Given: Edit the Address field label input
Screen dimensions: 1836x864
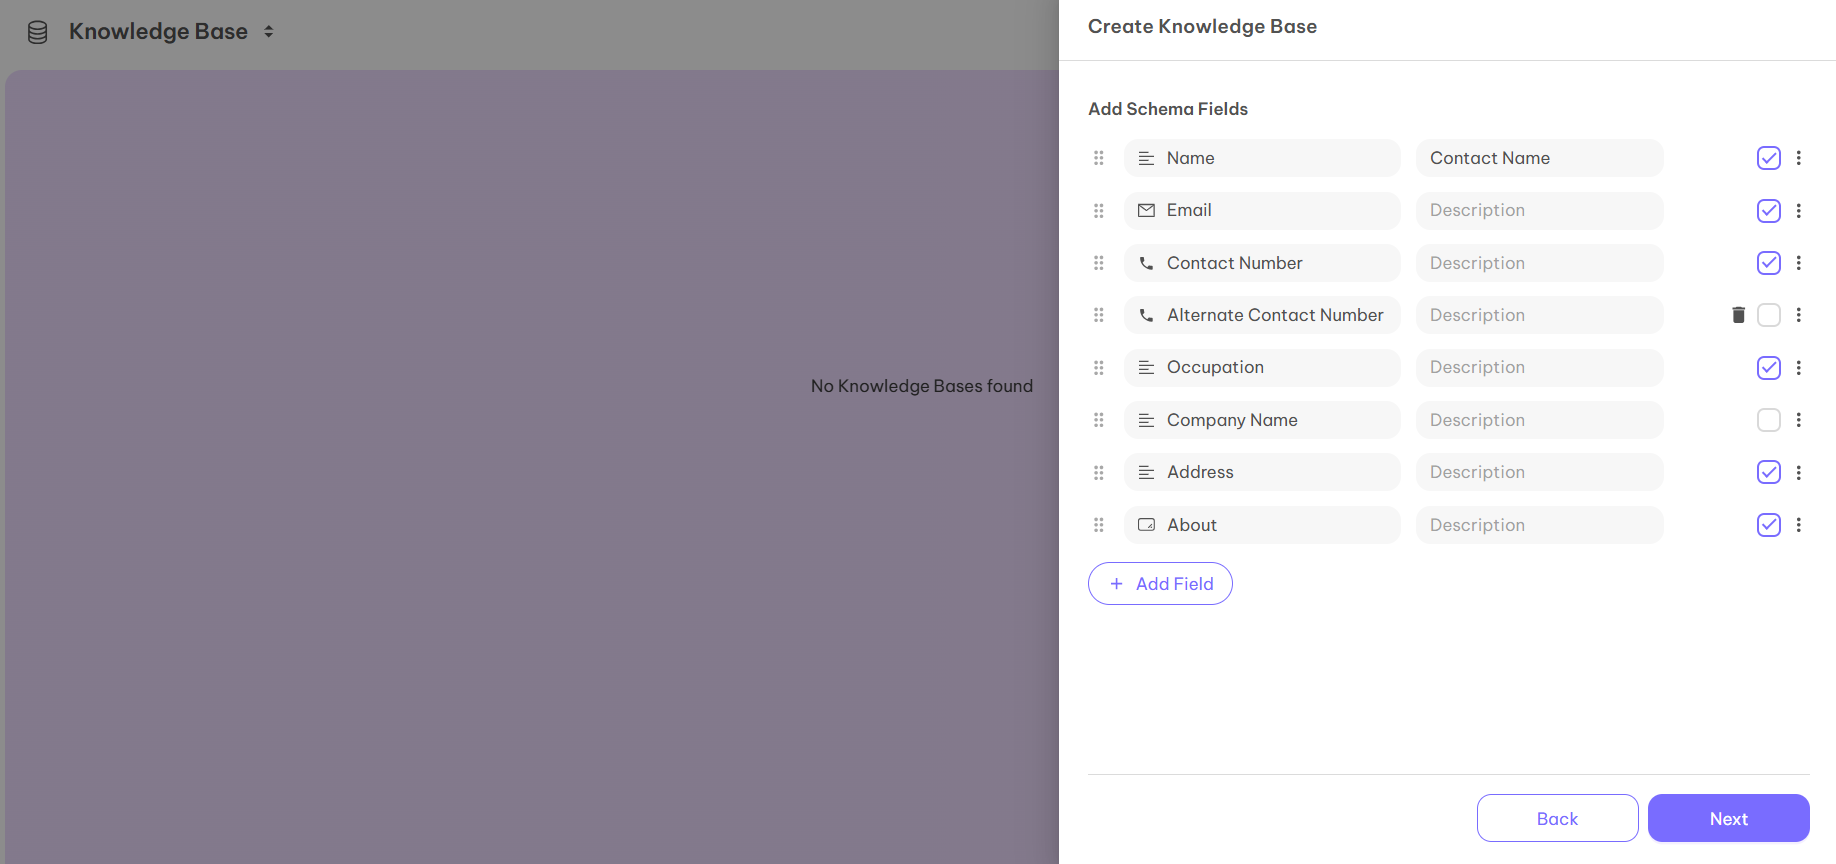Looking at the screenshot, I should [1262, 473].
